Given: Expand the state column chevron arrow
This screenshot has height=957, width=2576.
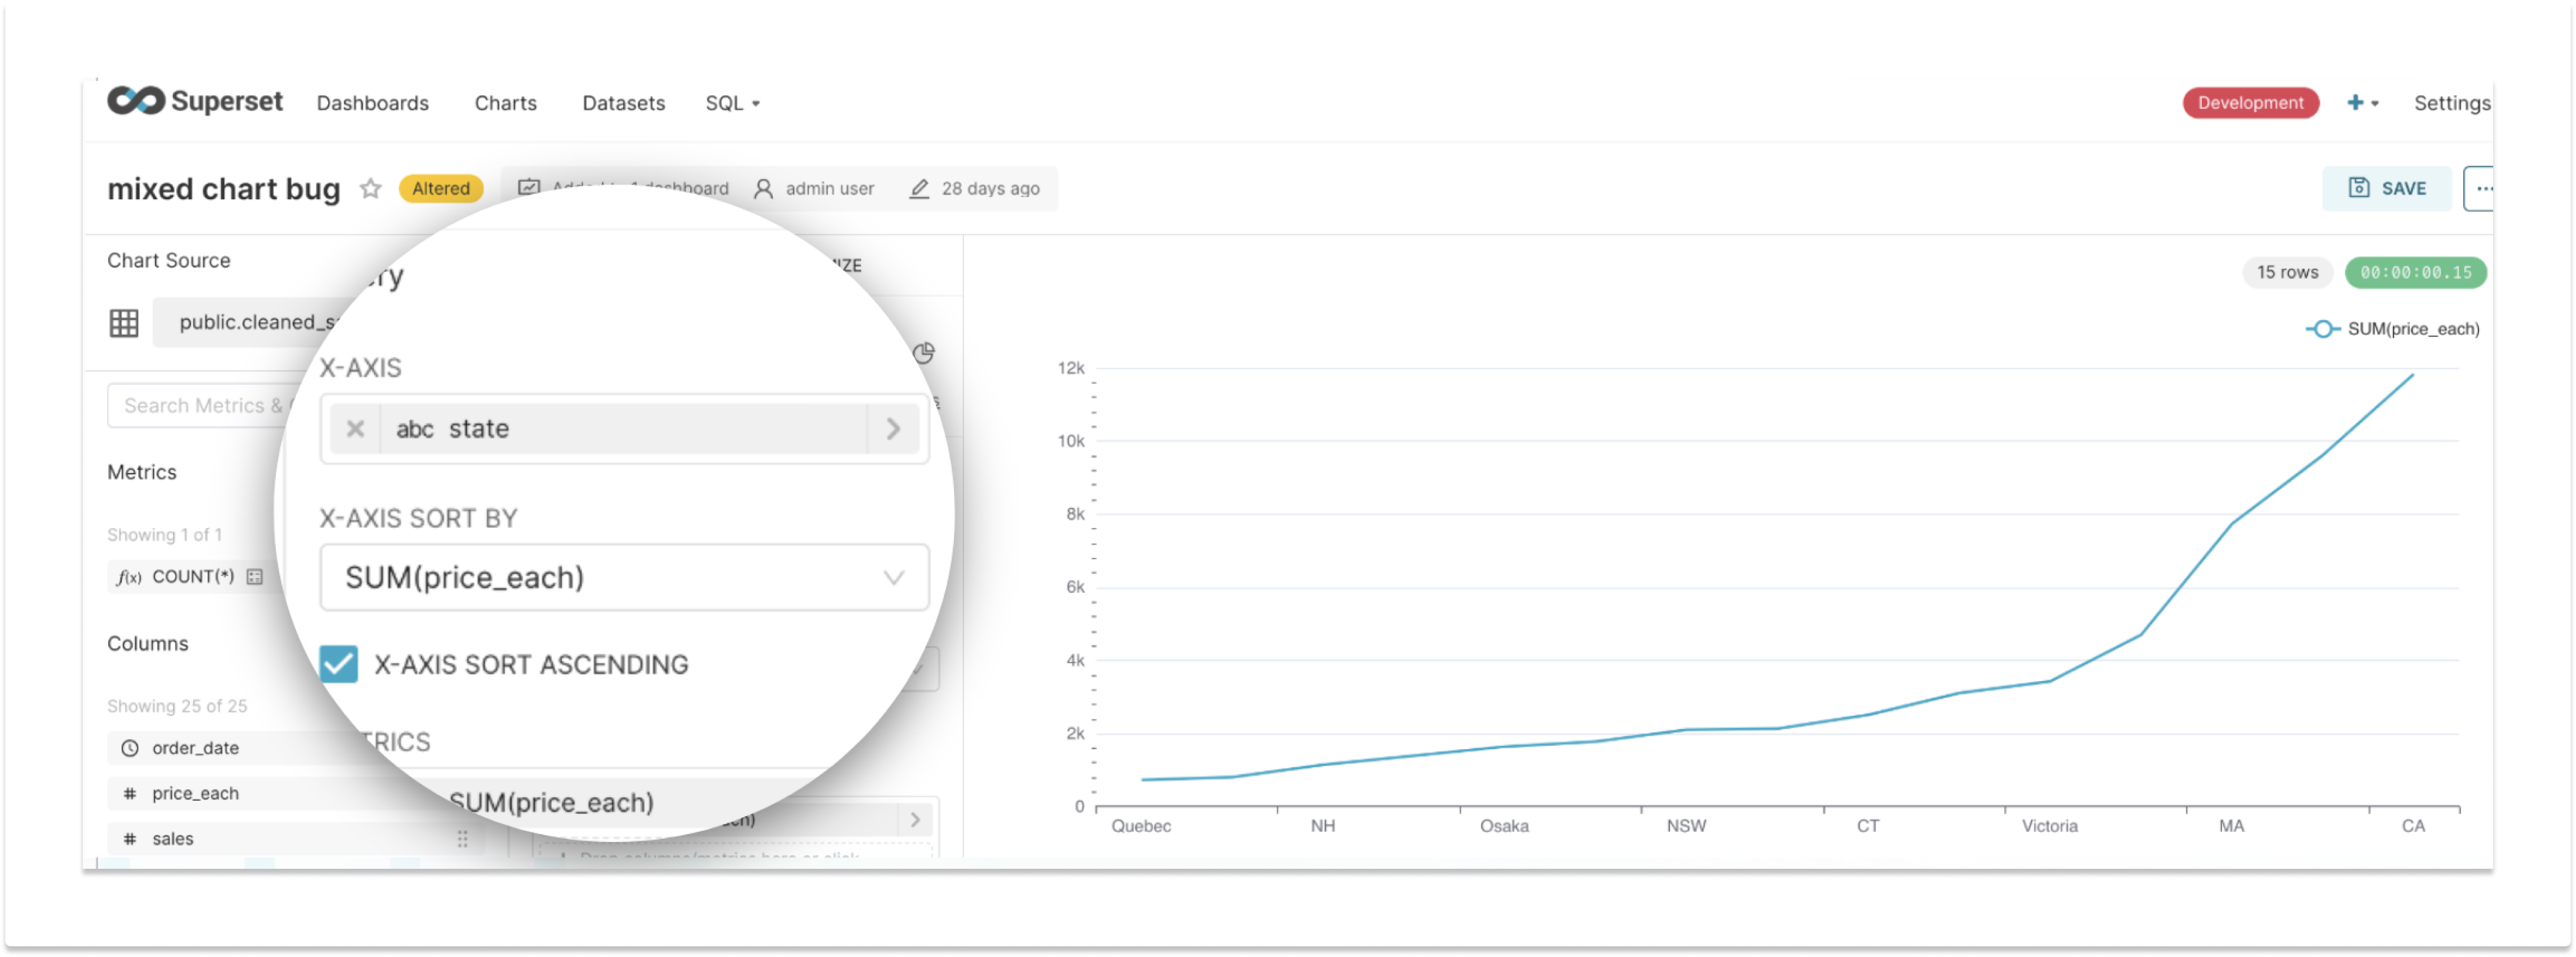Looking at the screenshot, I should coord(893,429).
